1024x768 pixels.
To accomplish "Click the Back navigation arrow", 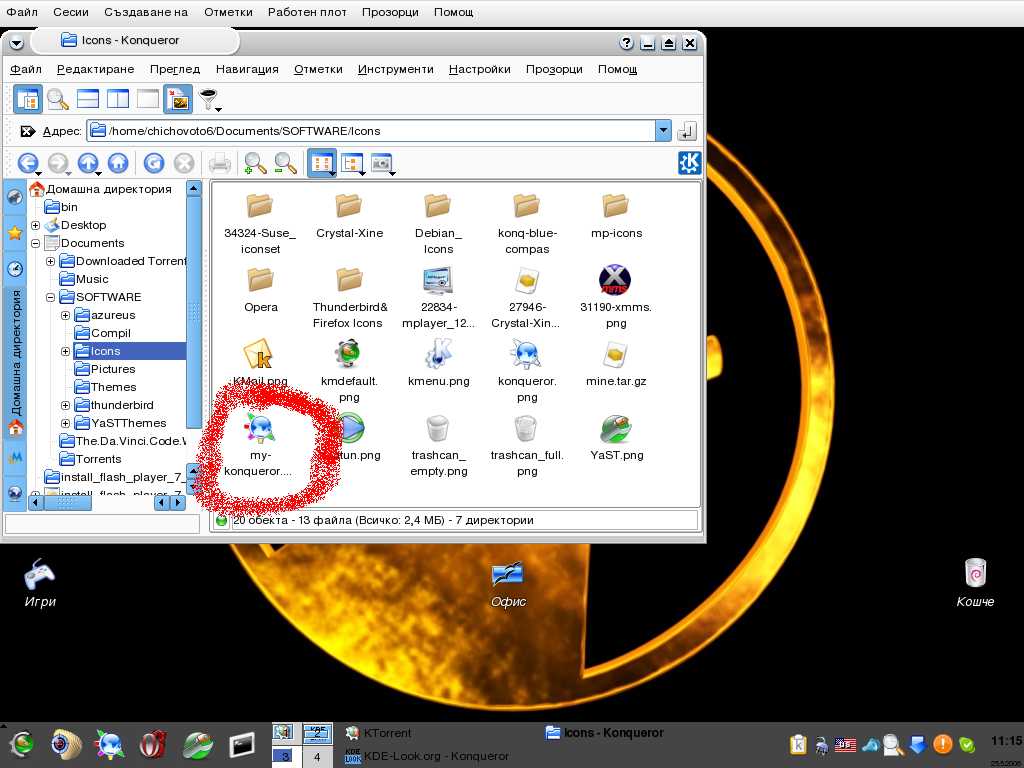I will click(27, 163).
